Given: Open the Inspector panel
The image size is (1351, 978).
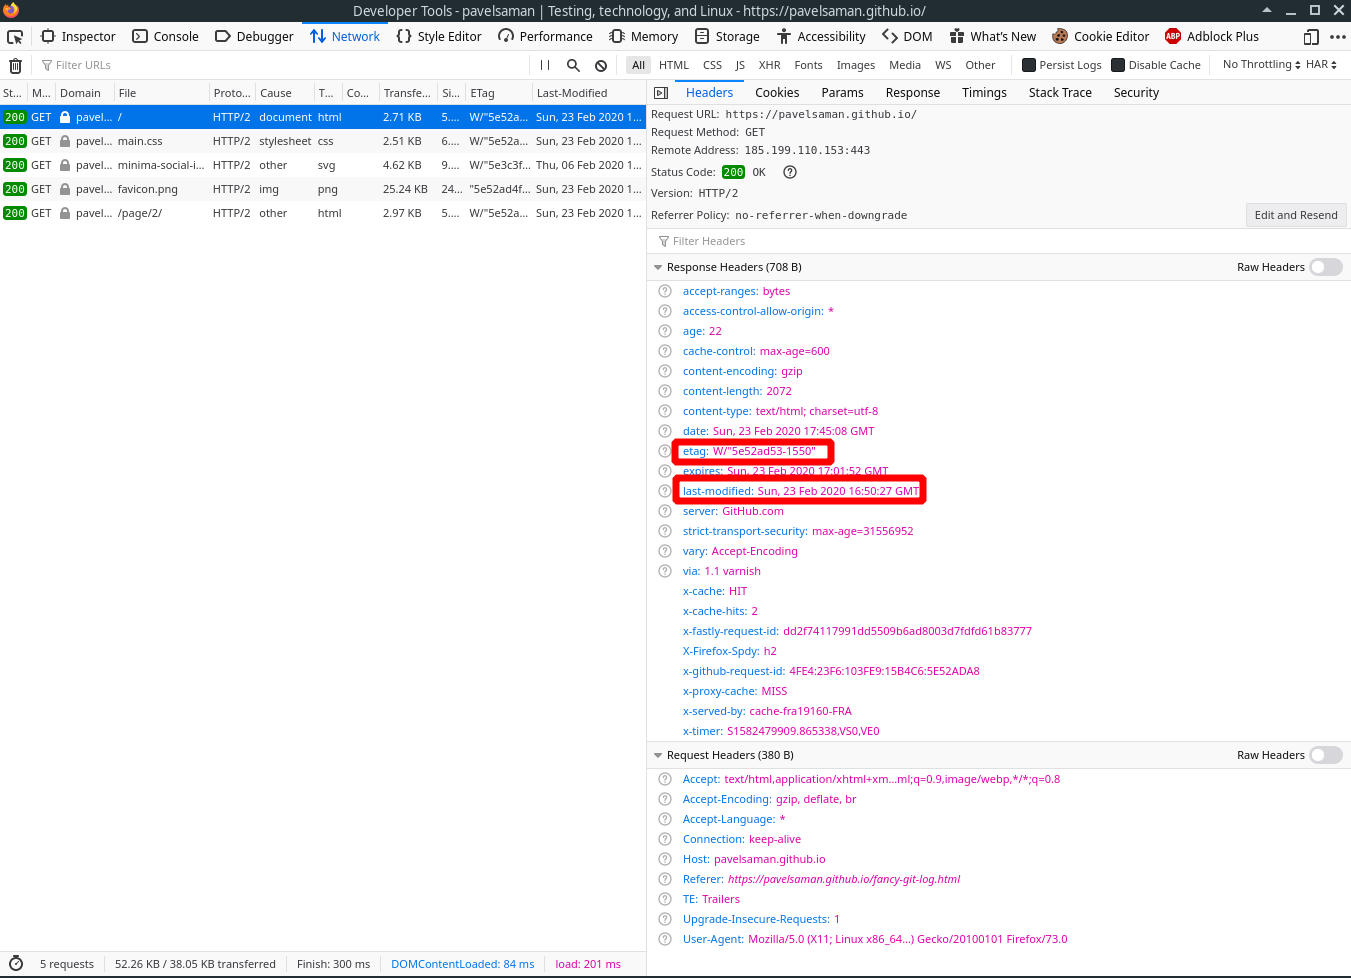Looking at the screenshot, I should 78,37.
